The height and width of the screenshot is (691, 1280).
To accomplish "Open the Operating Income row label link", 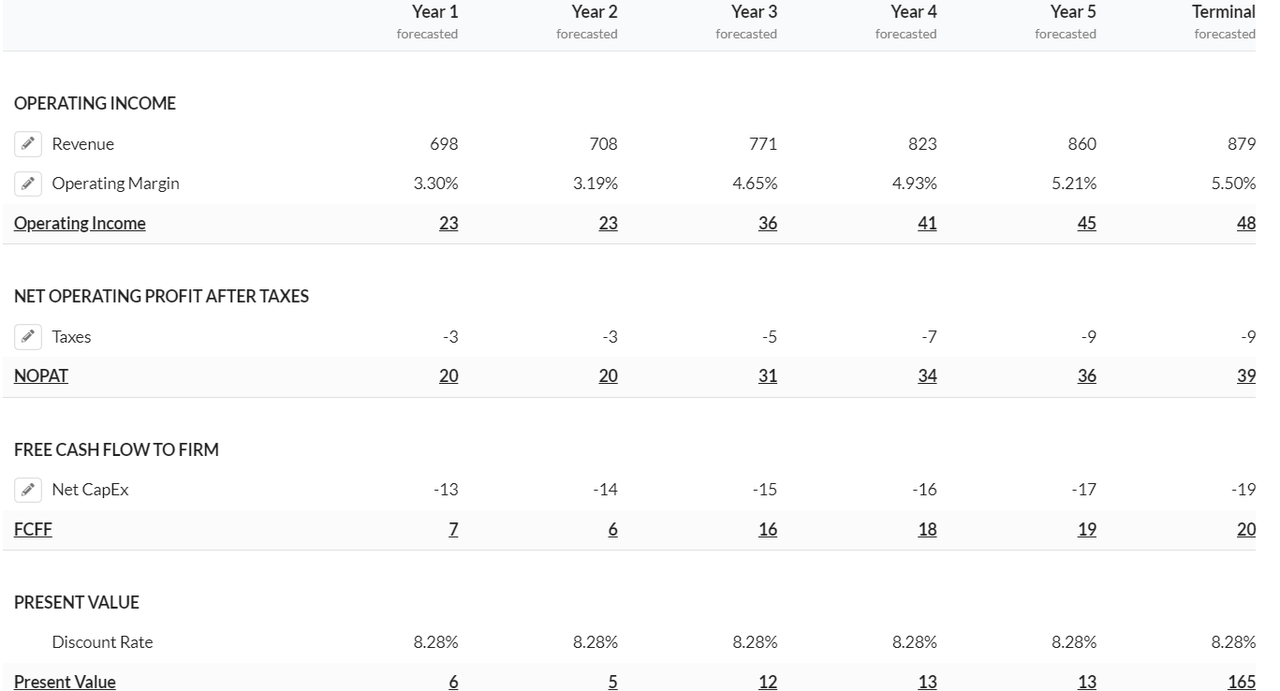I will click(x=80, y=224).
